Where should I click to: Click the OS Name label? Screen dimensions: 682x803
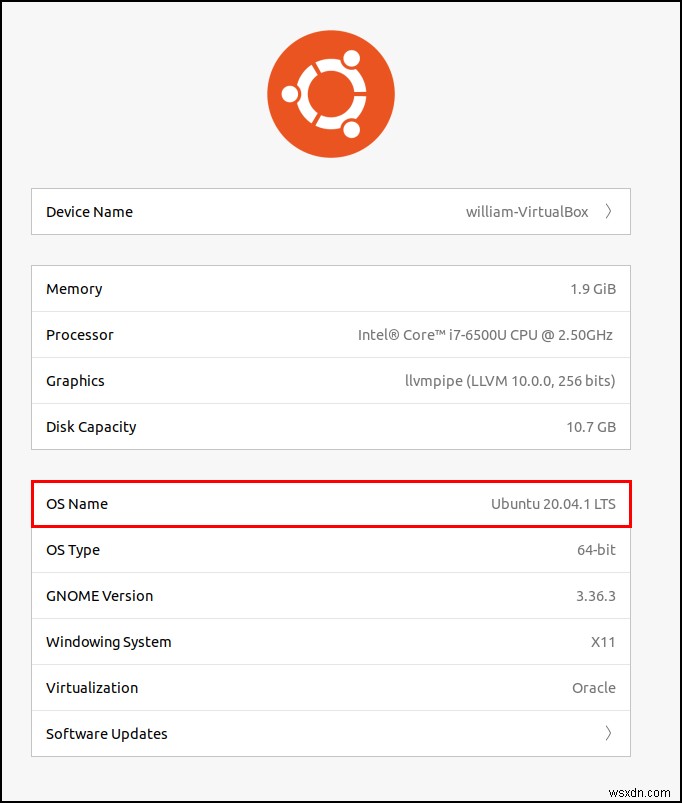(x=77, y=504)
